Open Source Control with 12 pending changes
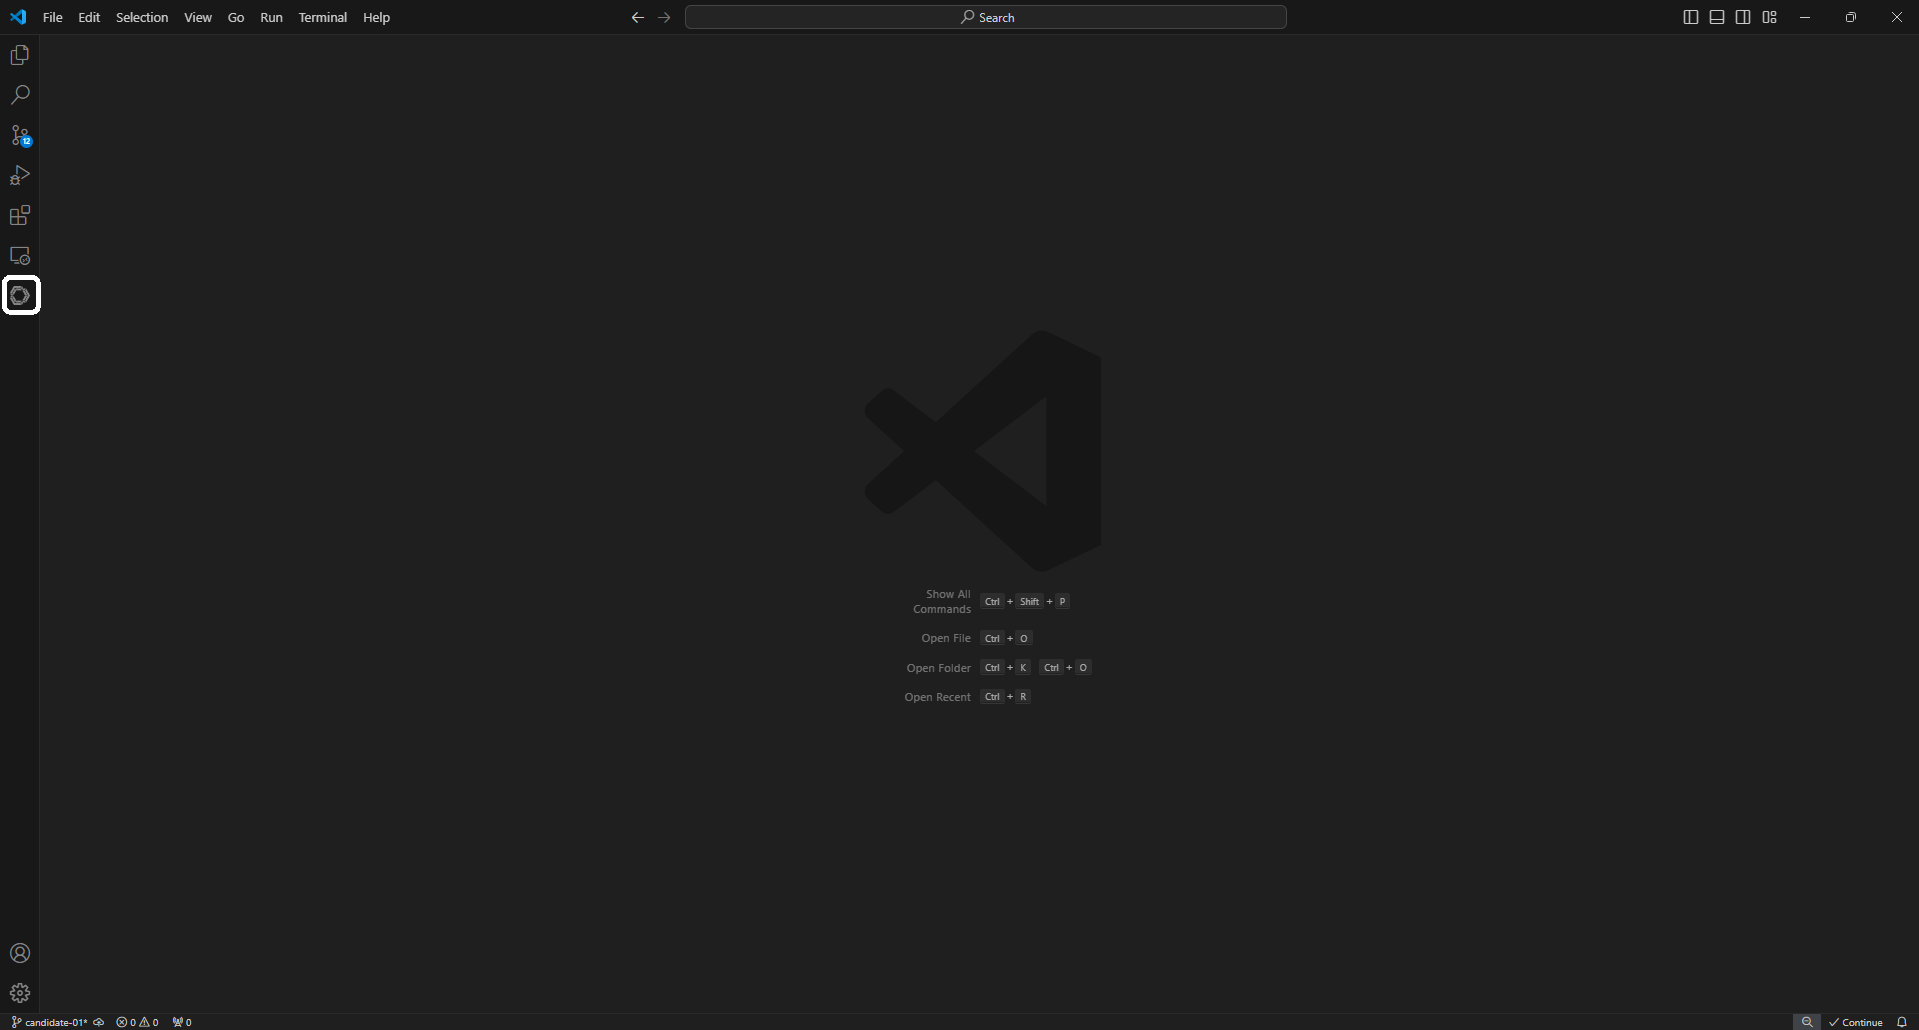This screenshot has height=1030, width=1919. click(20, 135)
